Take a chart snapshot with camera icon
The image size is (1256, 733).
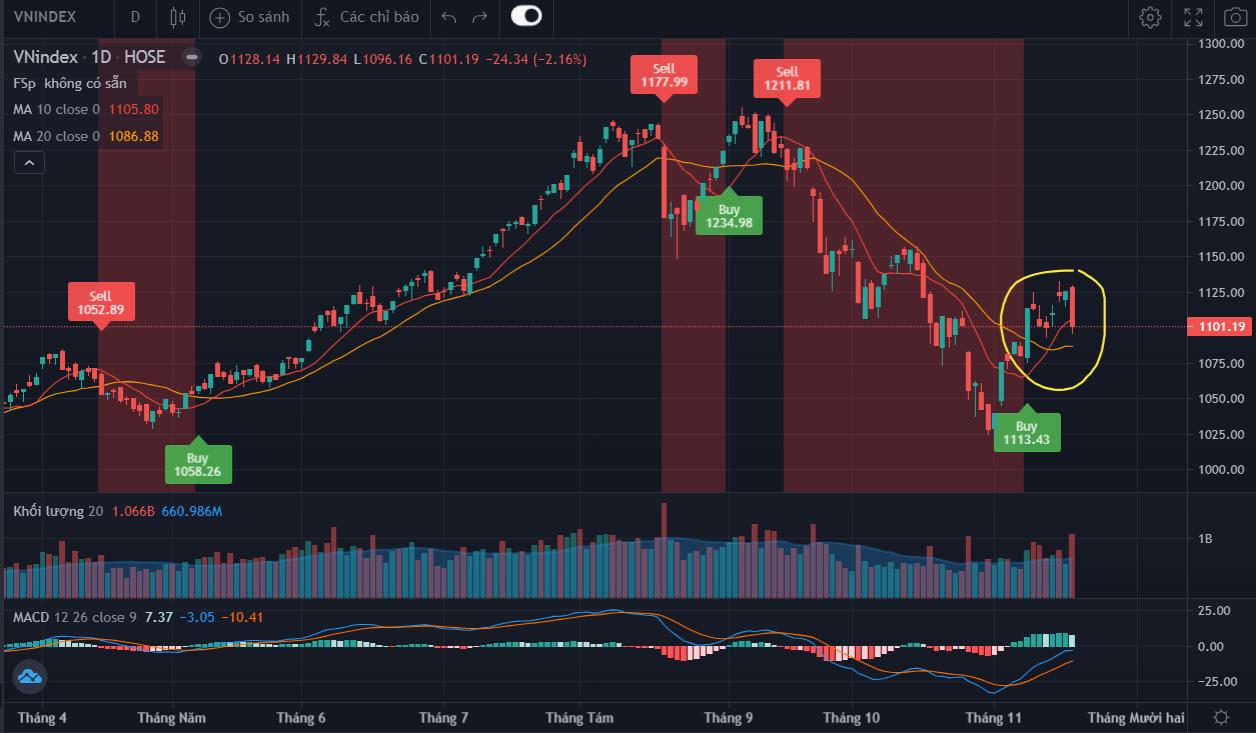(x=1233, y=17)
